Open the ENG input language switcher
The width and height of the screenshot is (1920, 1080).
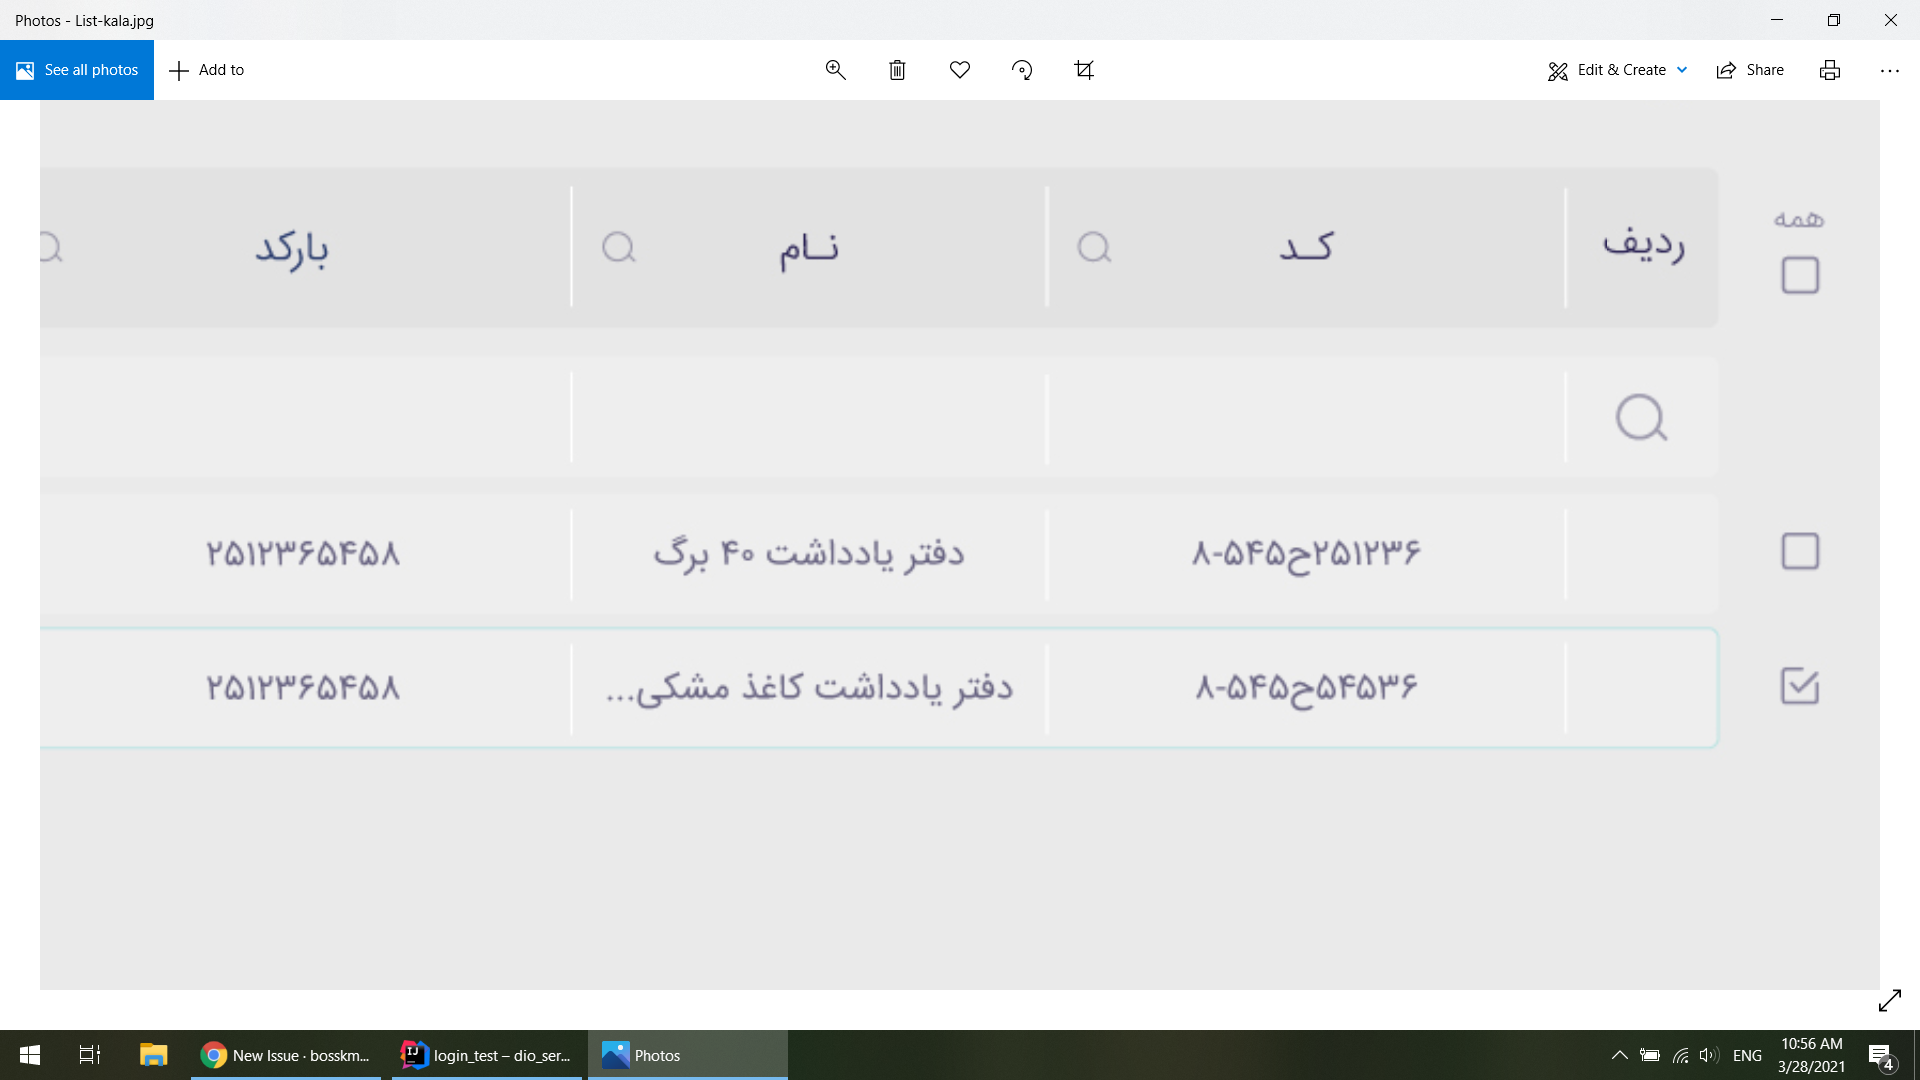click(1746, 1055)
